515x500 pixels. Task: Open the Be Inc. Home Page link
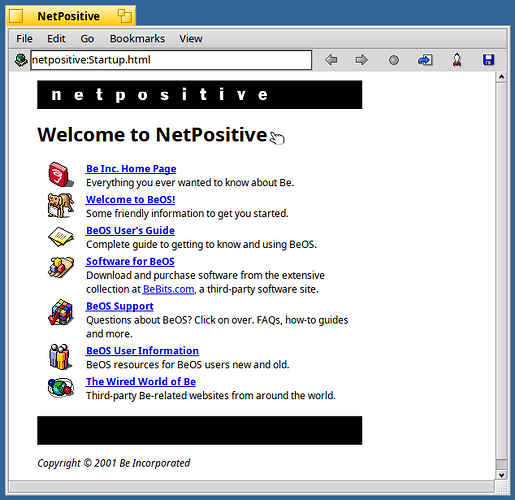(131, 169)
